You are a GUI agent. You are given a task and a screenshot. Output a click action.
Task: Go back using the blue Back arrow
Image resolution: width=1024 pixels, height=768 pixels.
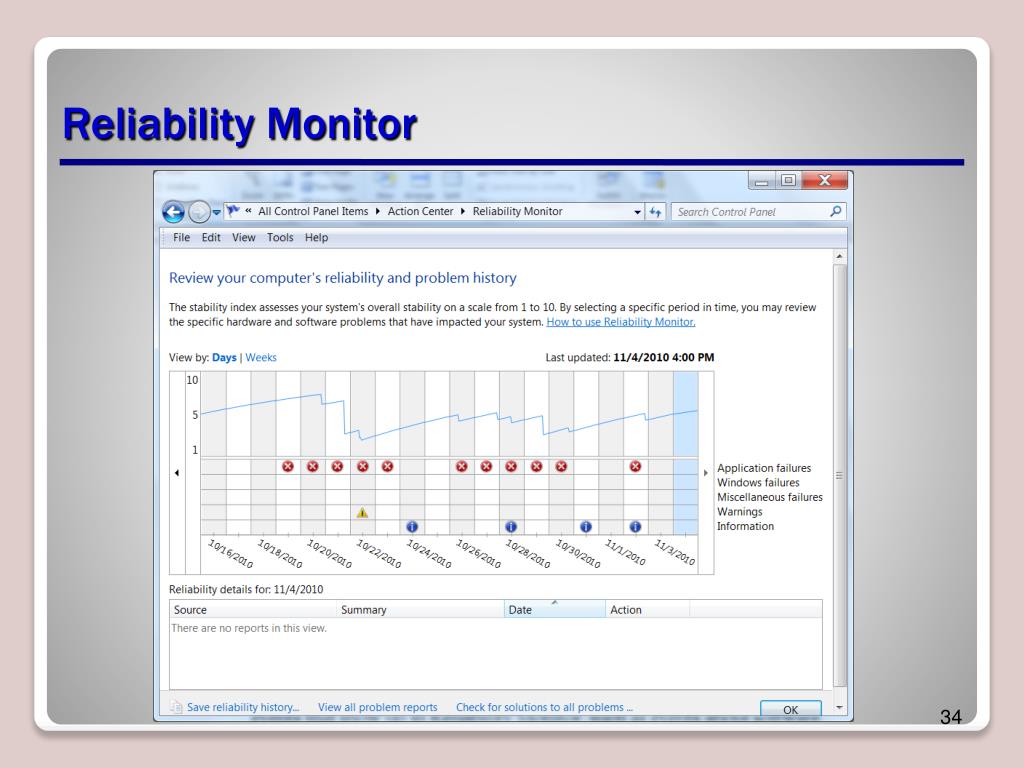click(173, 212)
